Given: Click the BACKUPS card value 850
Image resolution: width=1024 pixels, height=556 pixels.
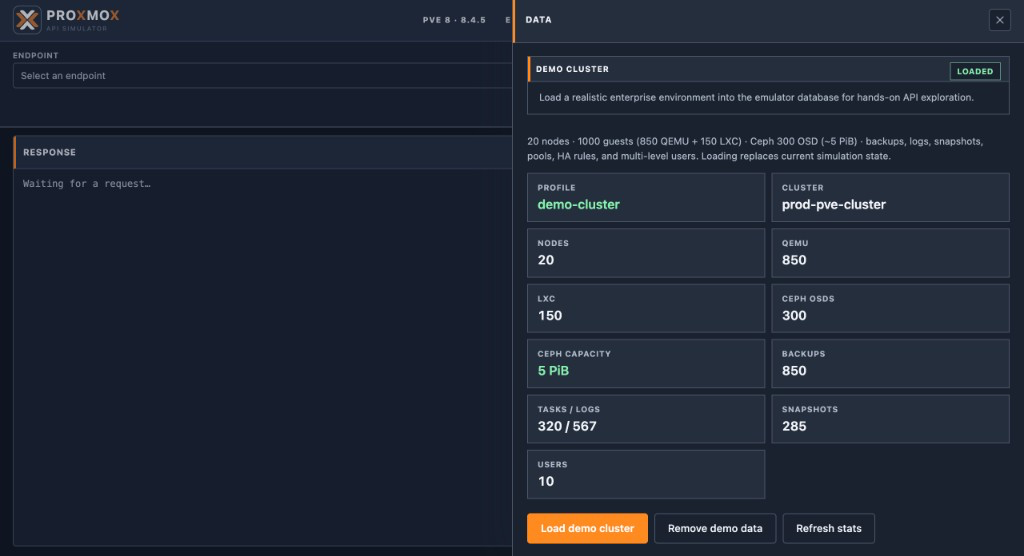Looking at the screenshot, I should tap(793, 371).
